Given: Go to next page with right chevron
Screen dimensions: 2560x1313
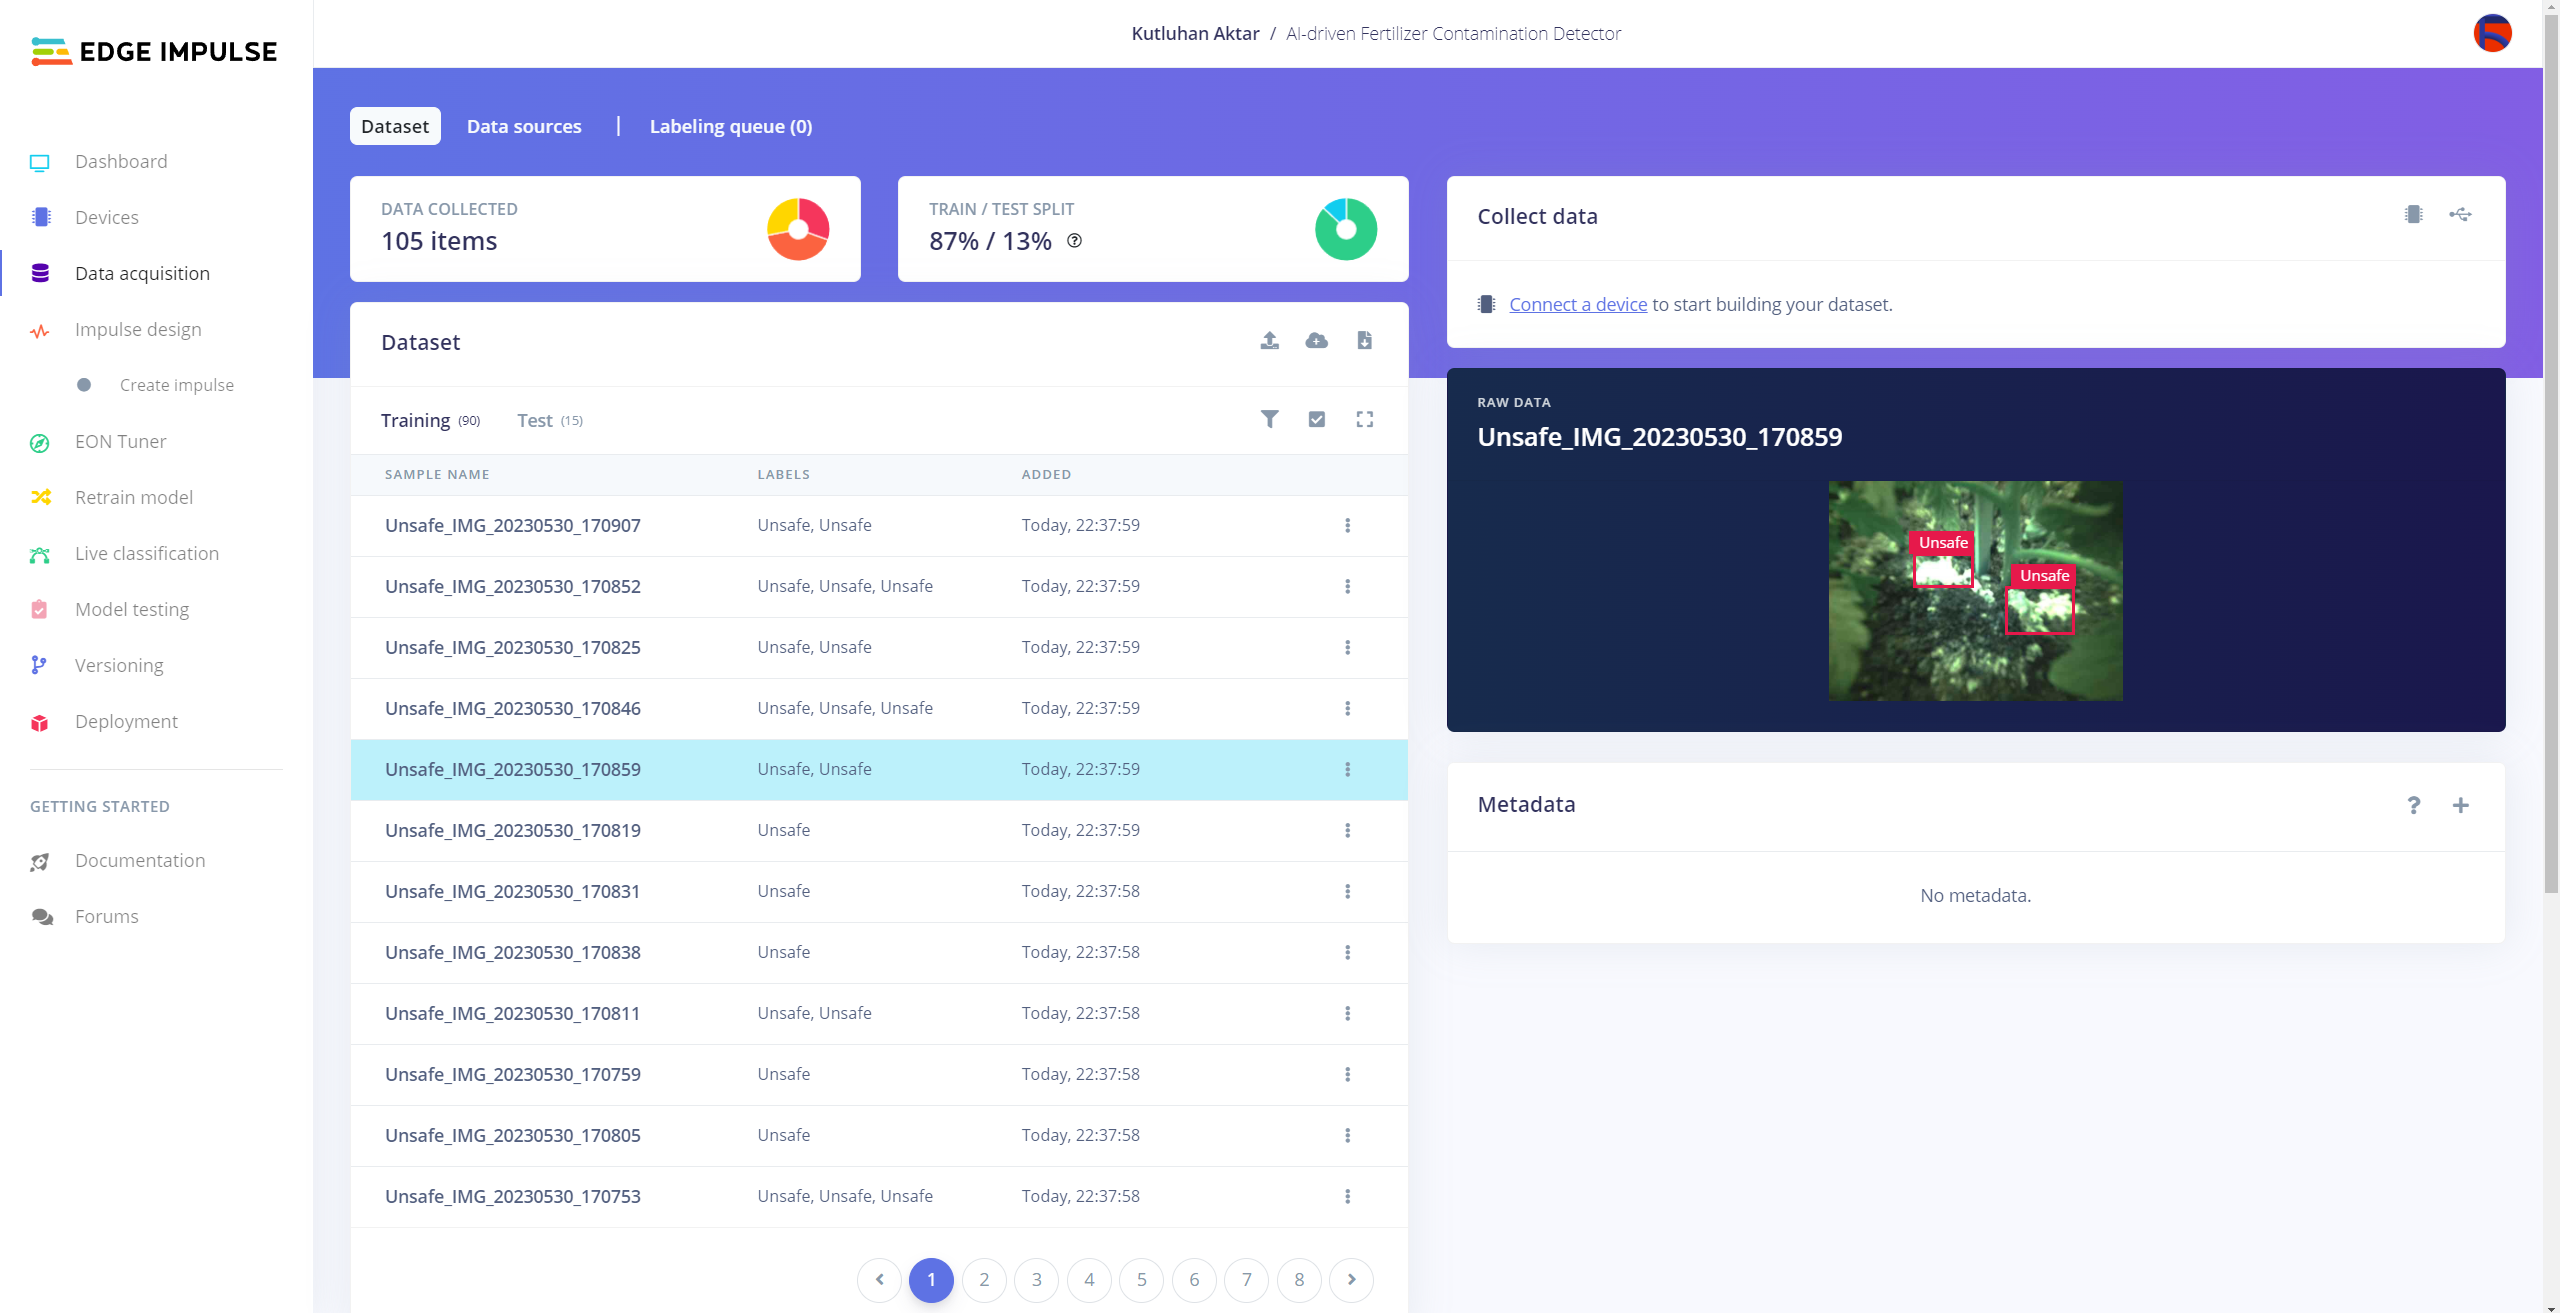Looking at the screenshot, I should coord(1351,1279).
